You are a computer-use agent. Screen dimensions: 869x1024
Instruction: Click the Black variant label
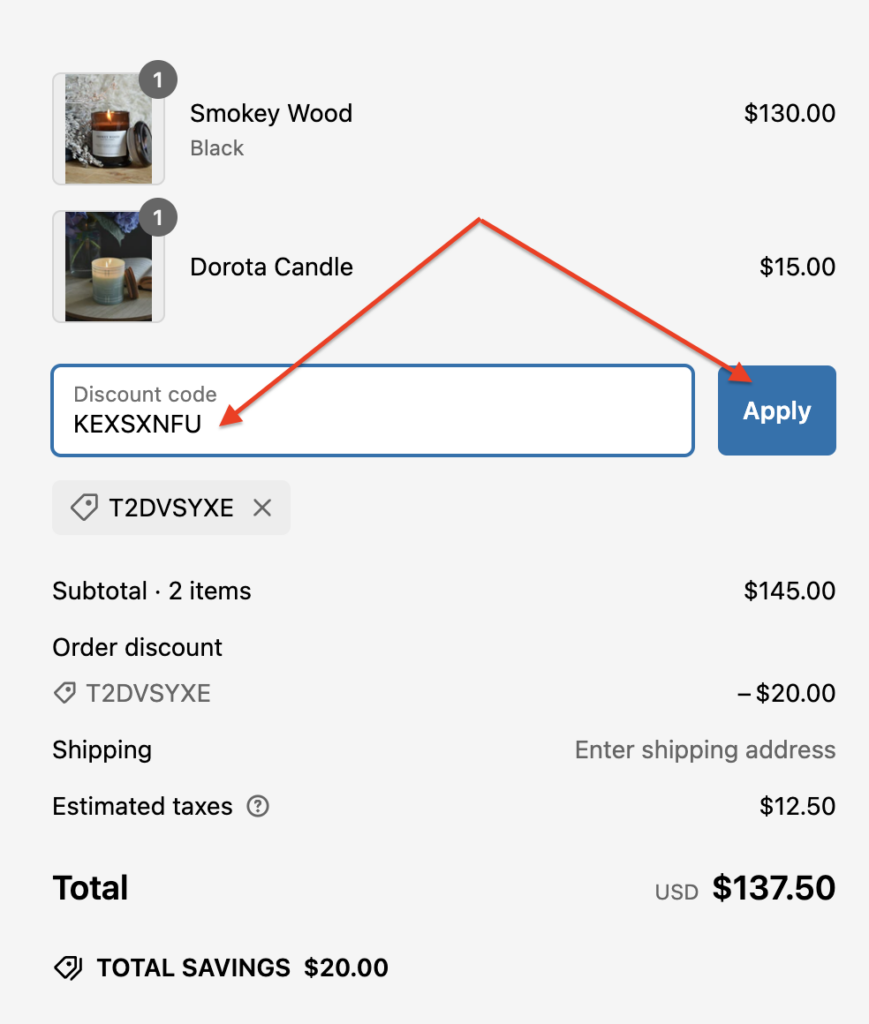coord(217,148)
